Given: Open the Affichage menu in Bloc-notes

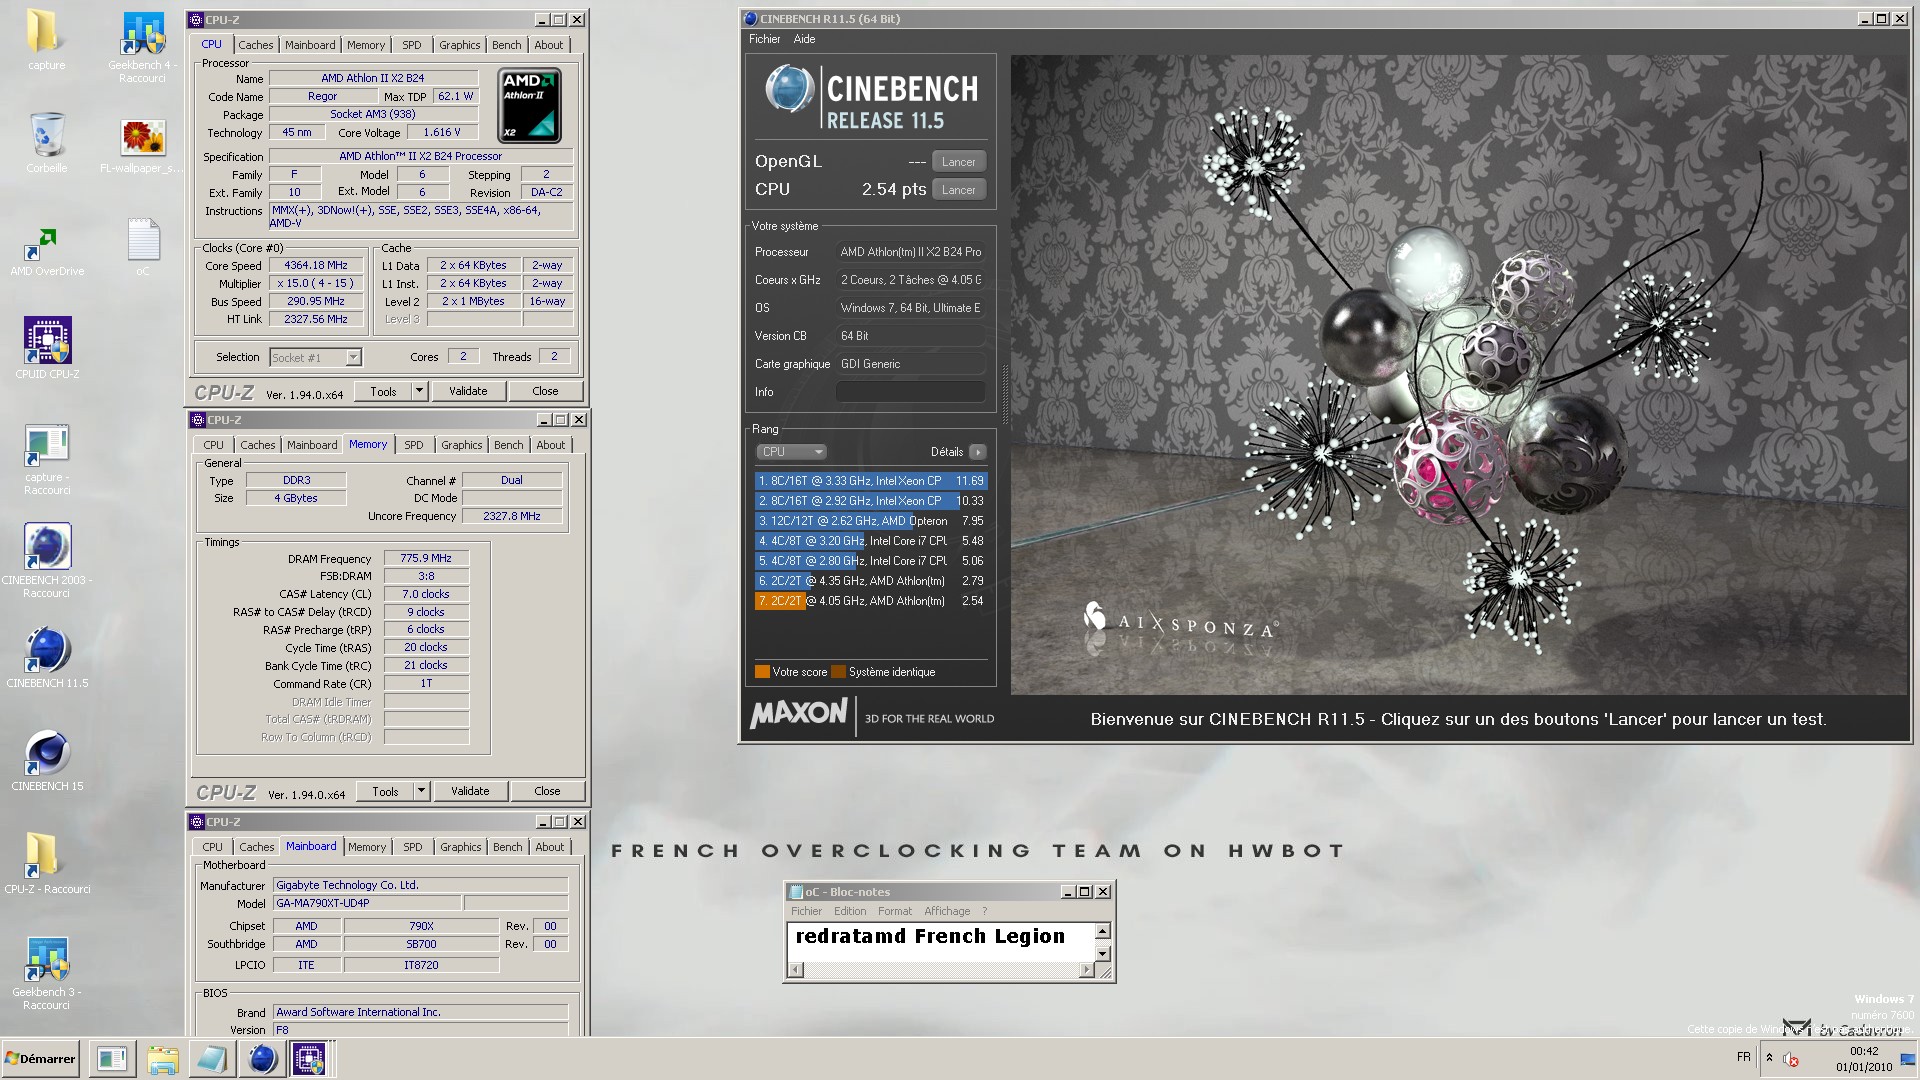Looking at the screenshot, I should 947,911.
